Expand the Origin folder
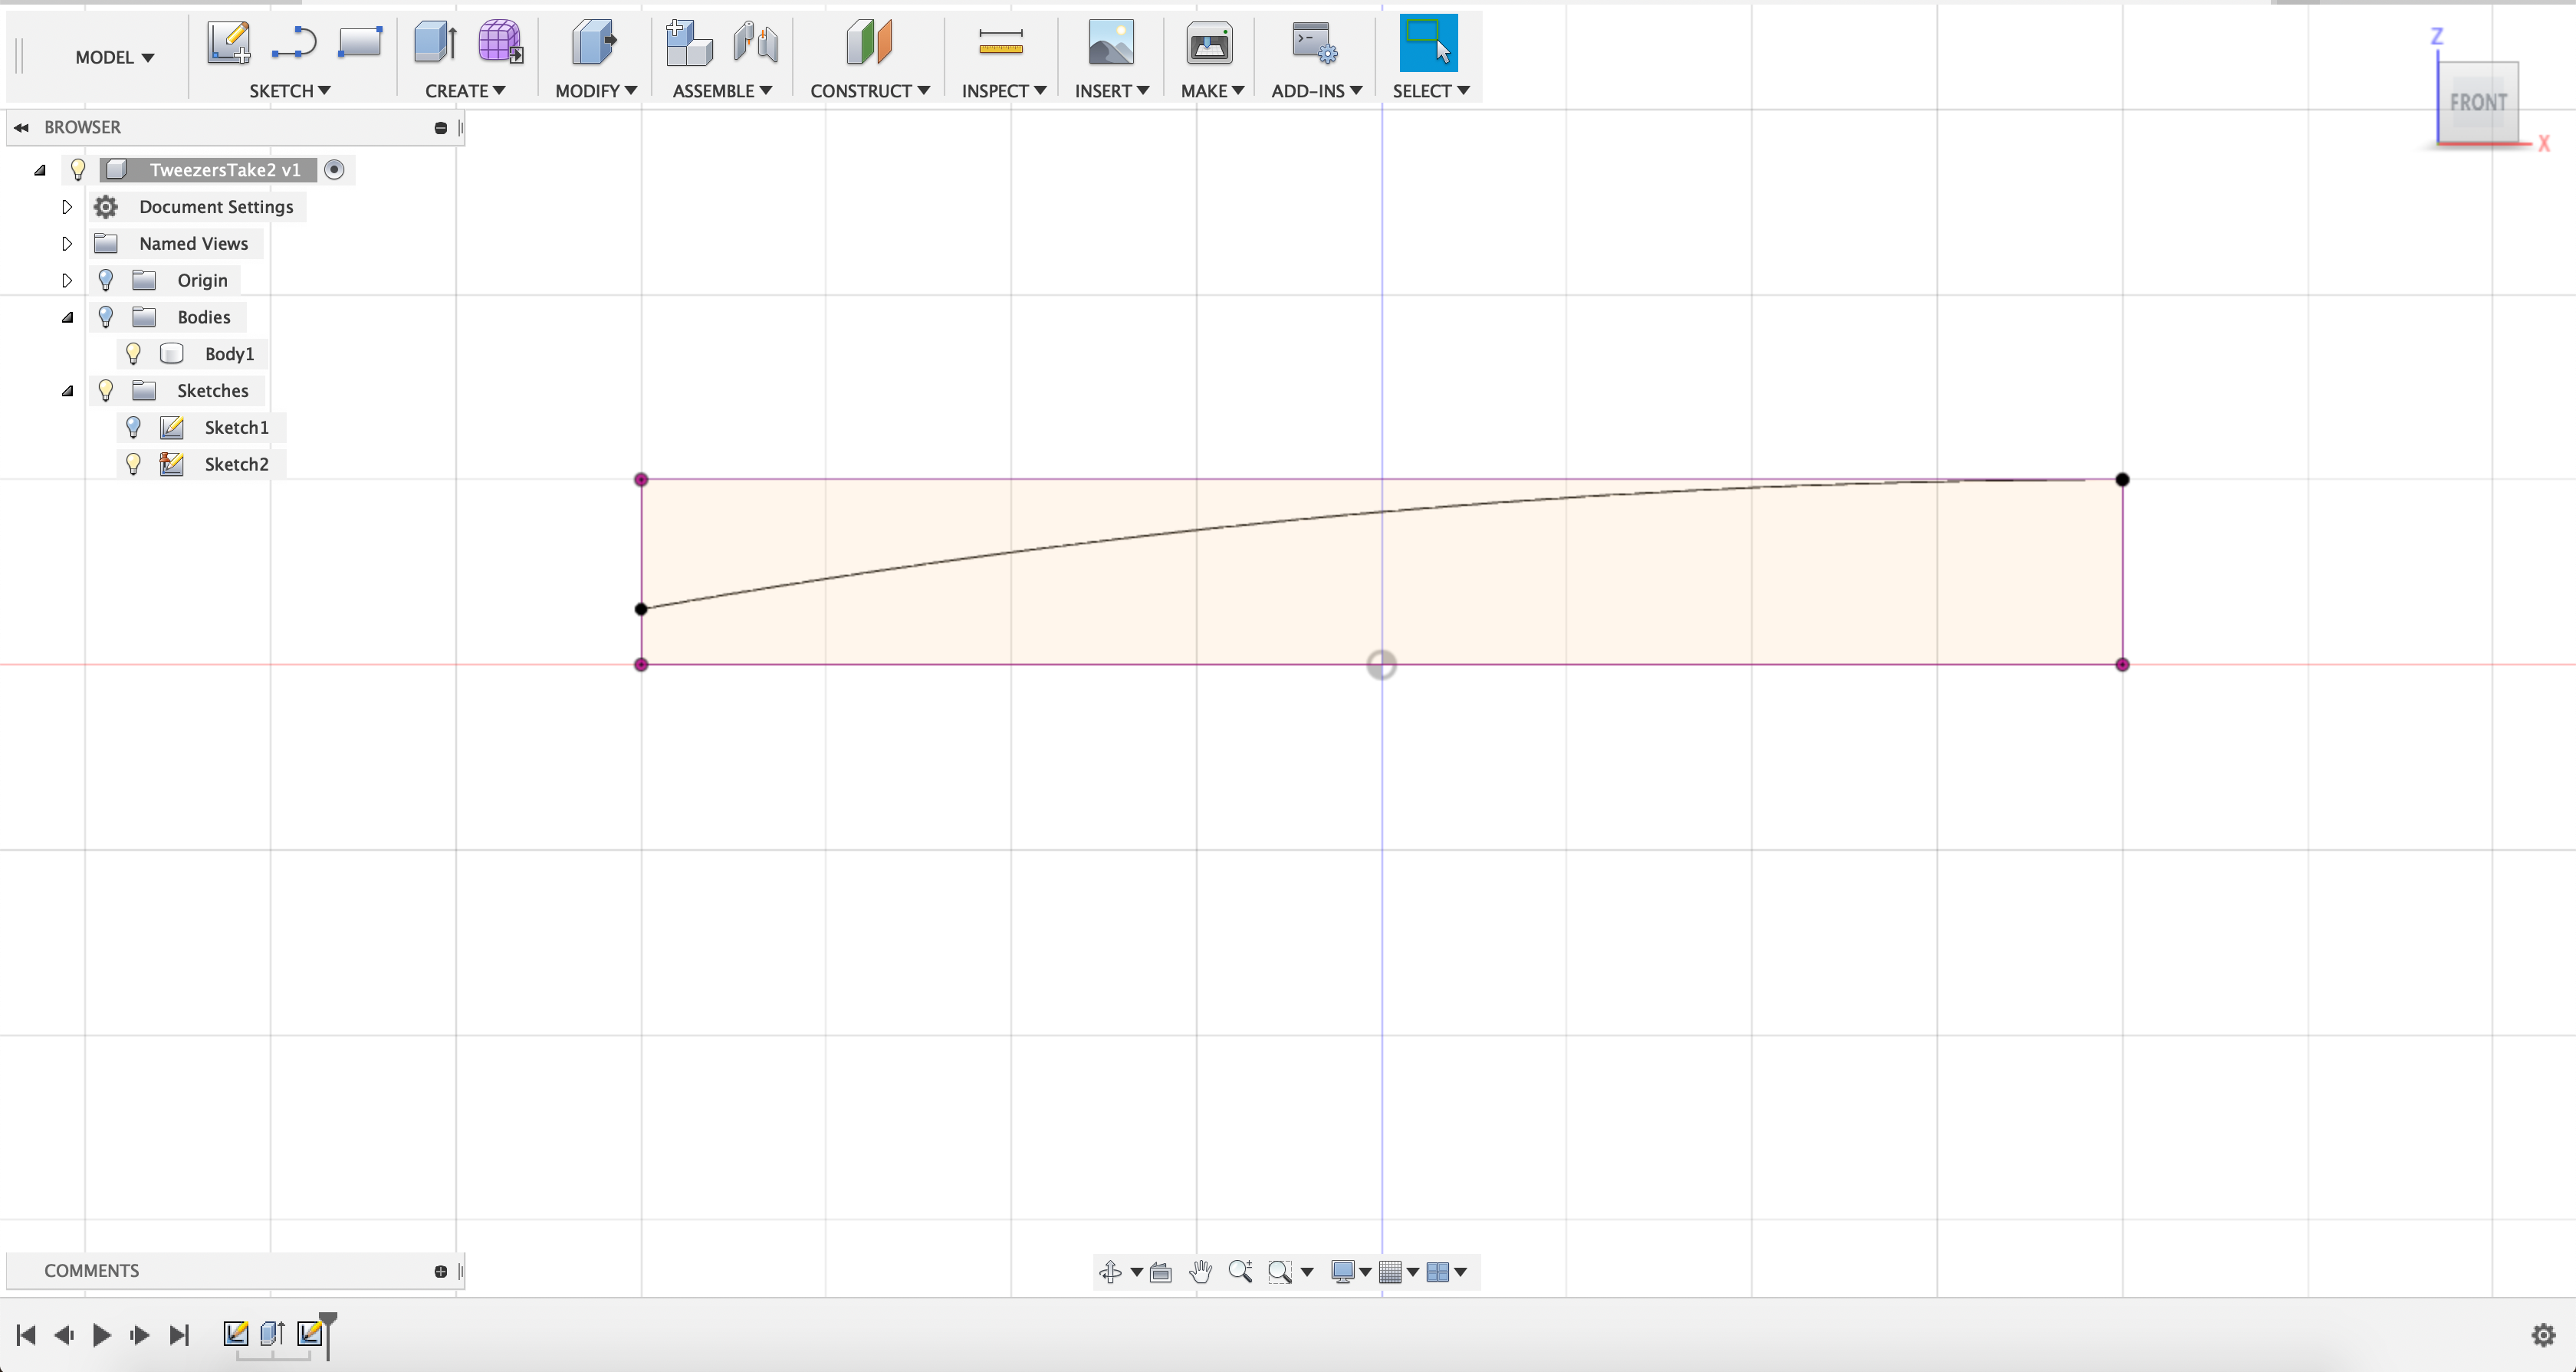 click(67, 280)
